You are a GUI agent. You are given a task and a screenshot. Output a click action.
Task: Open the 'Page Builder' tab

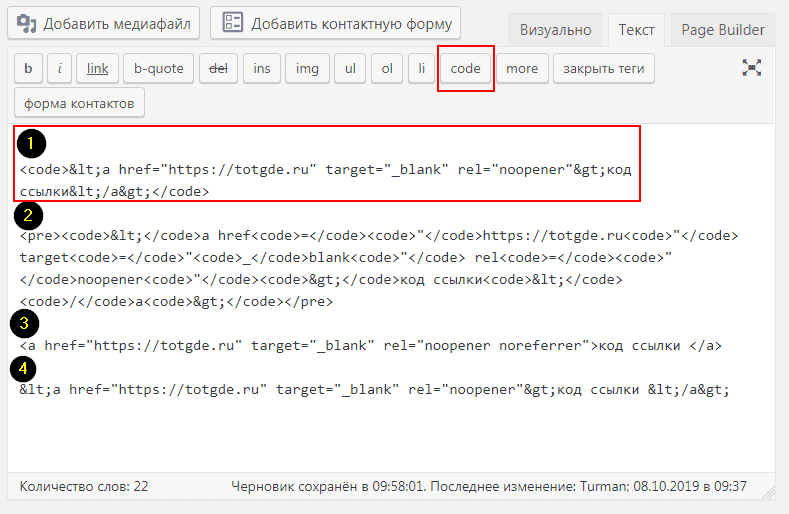[x=723, y=30]
